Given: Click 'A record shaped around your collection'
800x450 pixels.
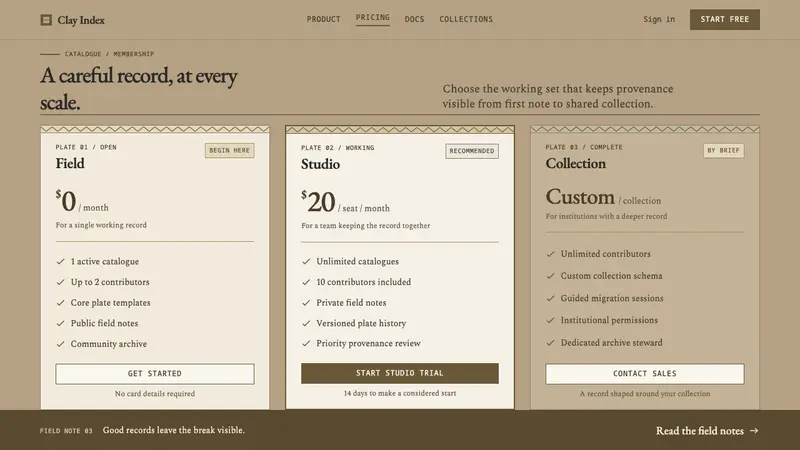Looking at the screenshot, I should [645, 394].
